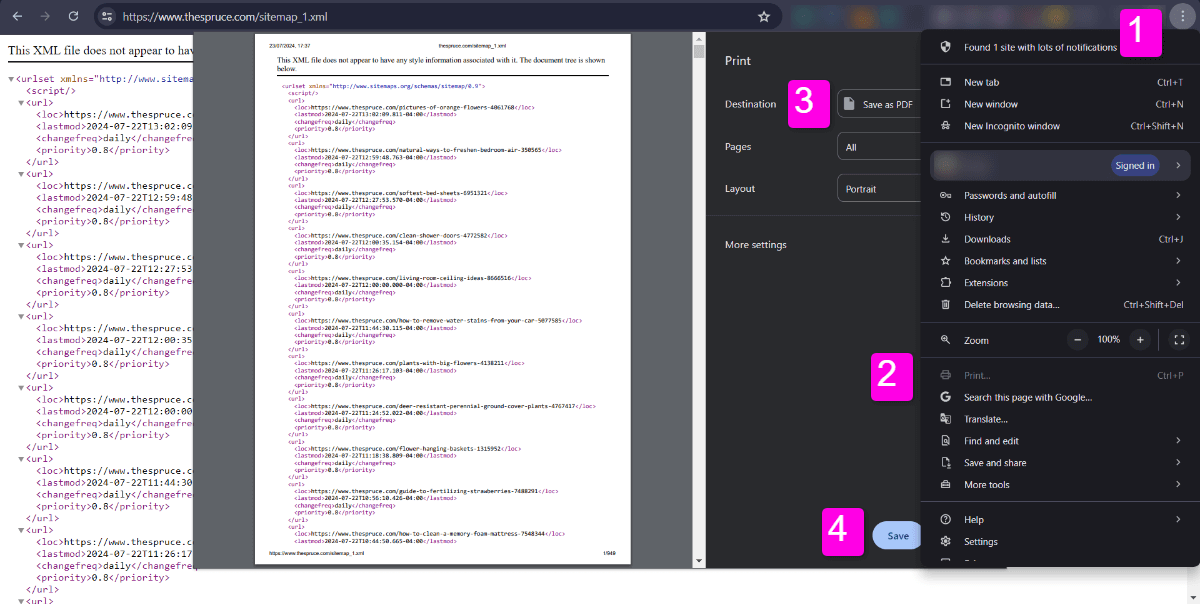
Task: Open the site information icon in address bar
Action: pos(107,17)
